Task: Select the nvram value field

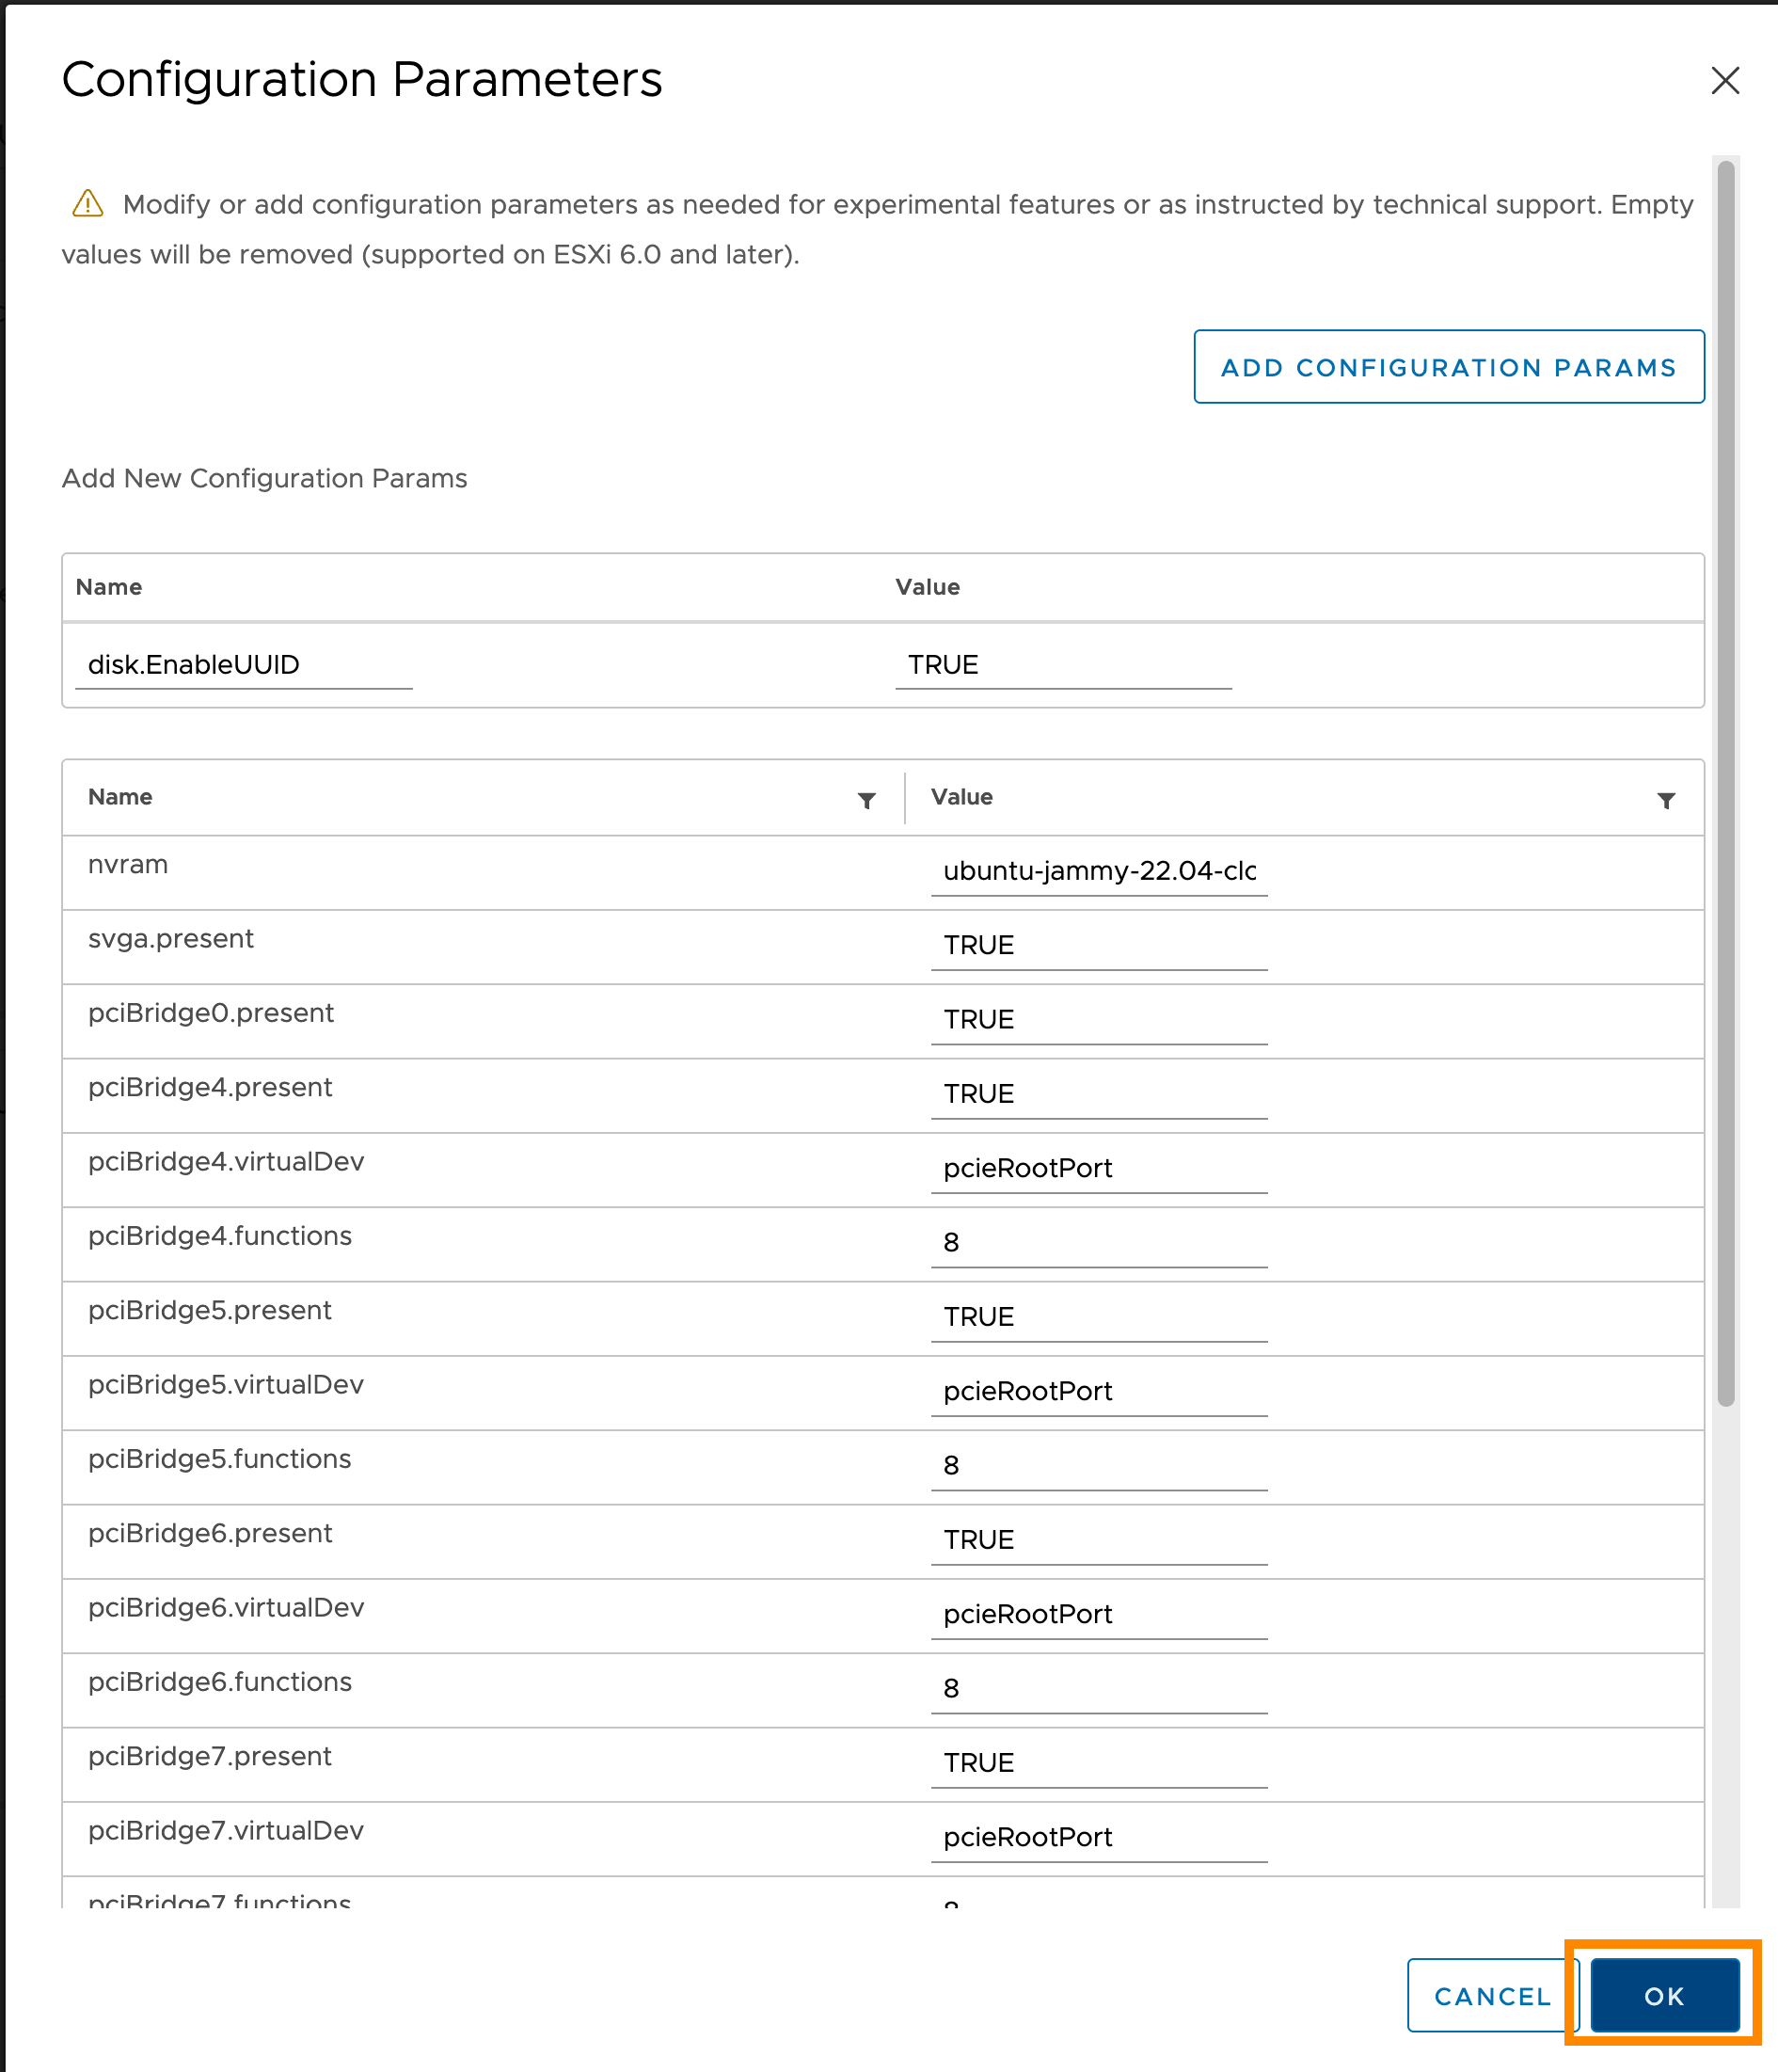Action: coord(1099,871)
